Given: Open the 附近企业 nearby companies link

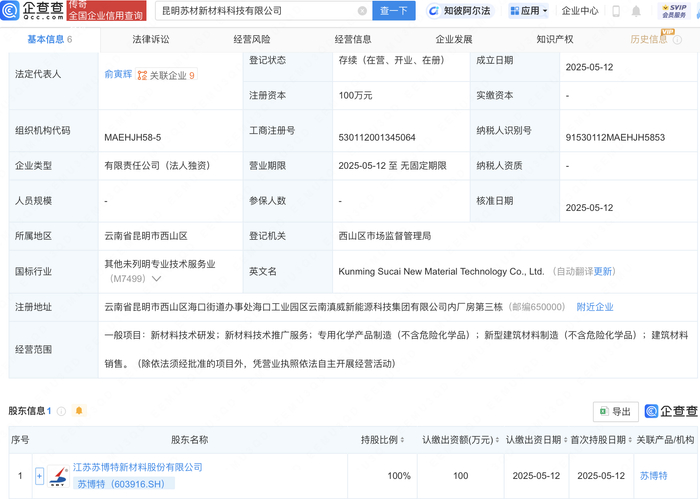Looking at the screenshot, I should tap(594, 307).
